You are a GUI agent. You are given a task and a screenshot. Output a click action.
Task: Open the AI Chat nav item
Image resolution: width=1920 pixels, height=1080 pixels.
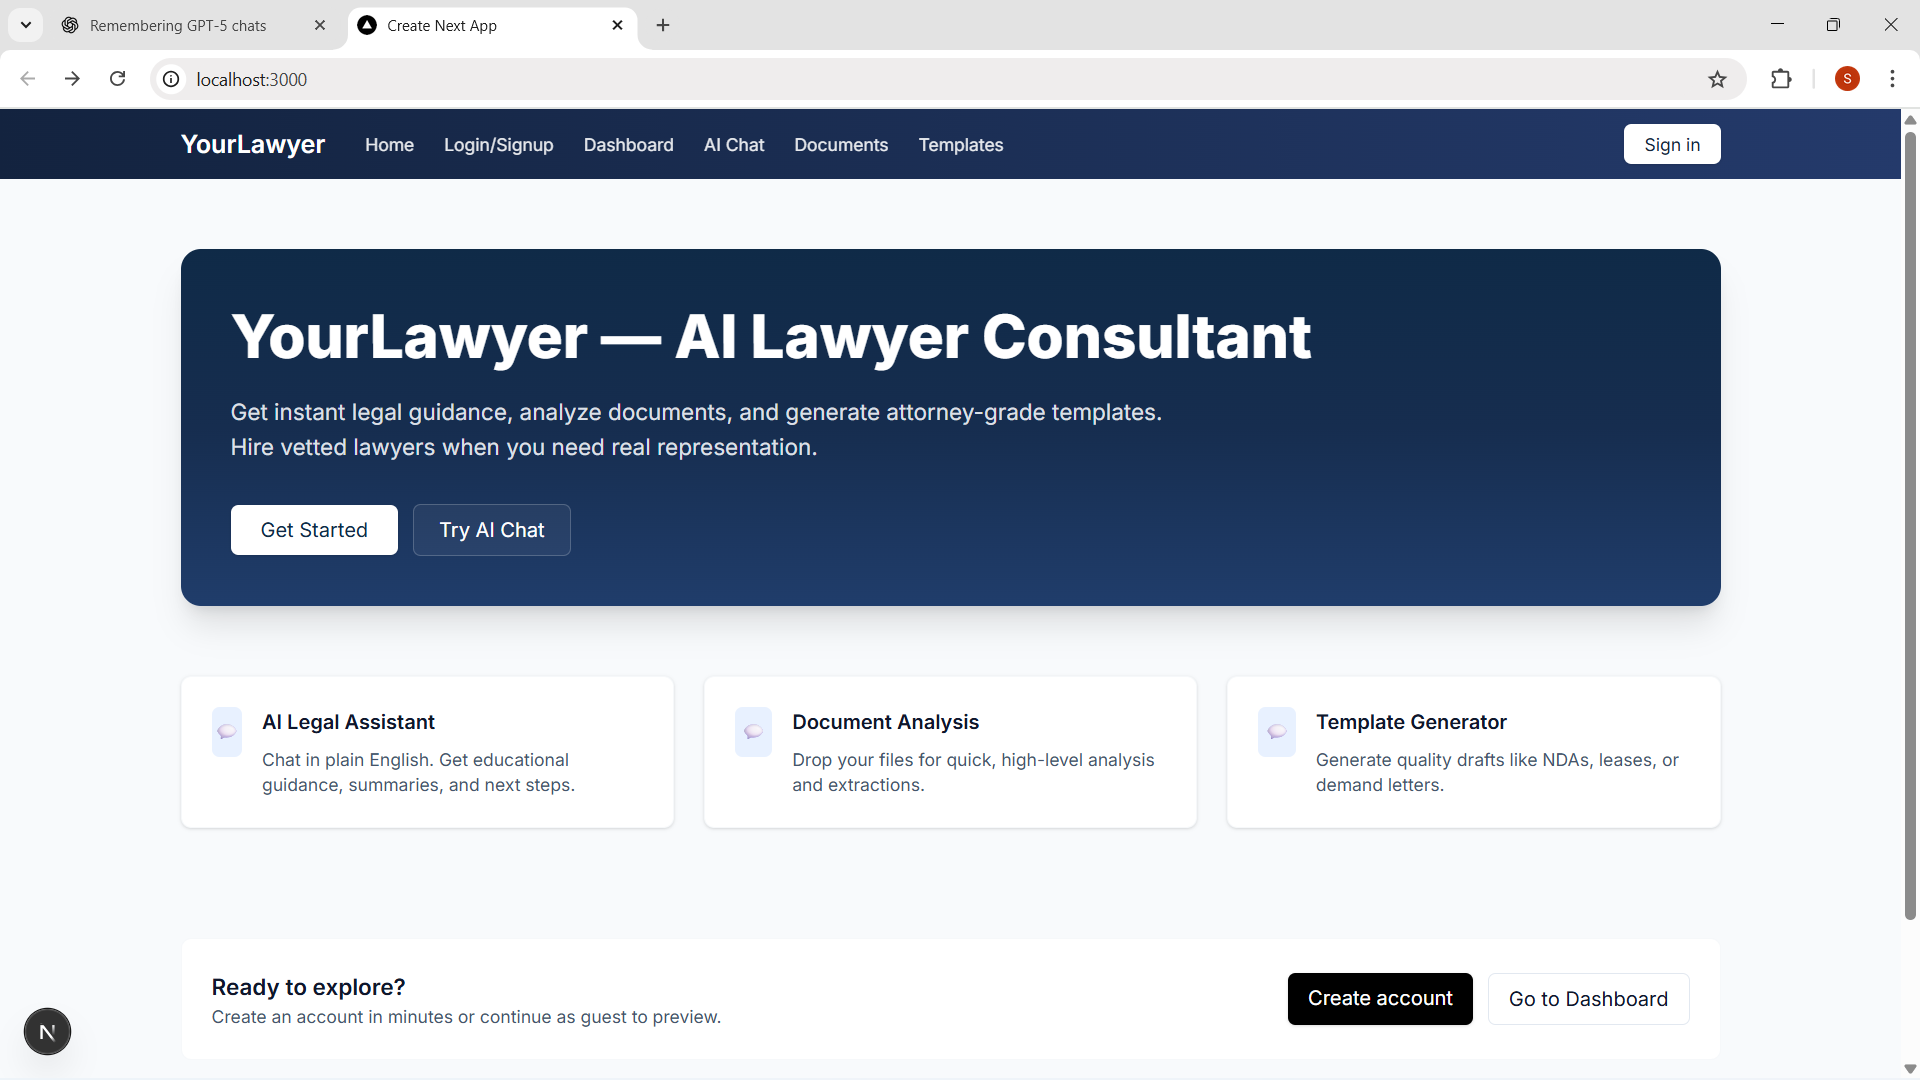[x=734, y=145]
